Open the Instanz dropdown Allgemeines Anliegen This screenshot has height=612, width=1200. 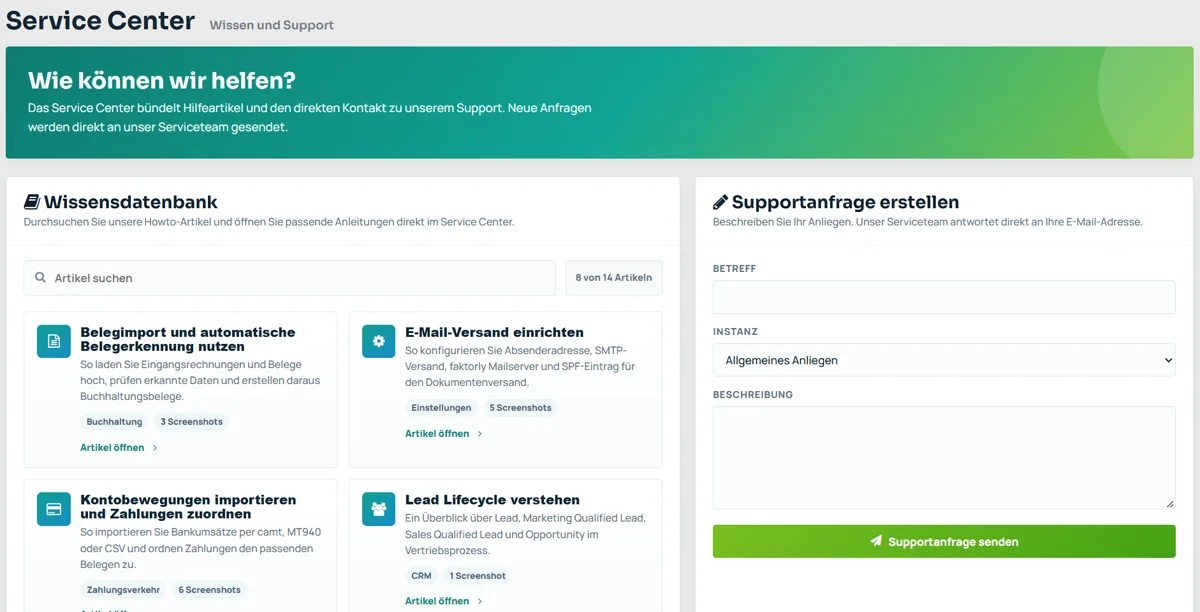[x=944, y=360]
